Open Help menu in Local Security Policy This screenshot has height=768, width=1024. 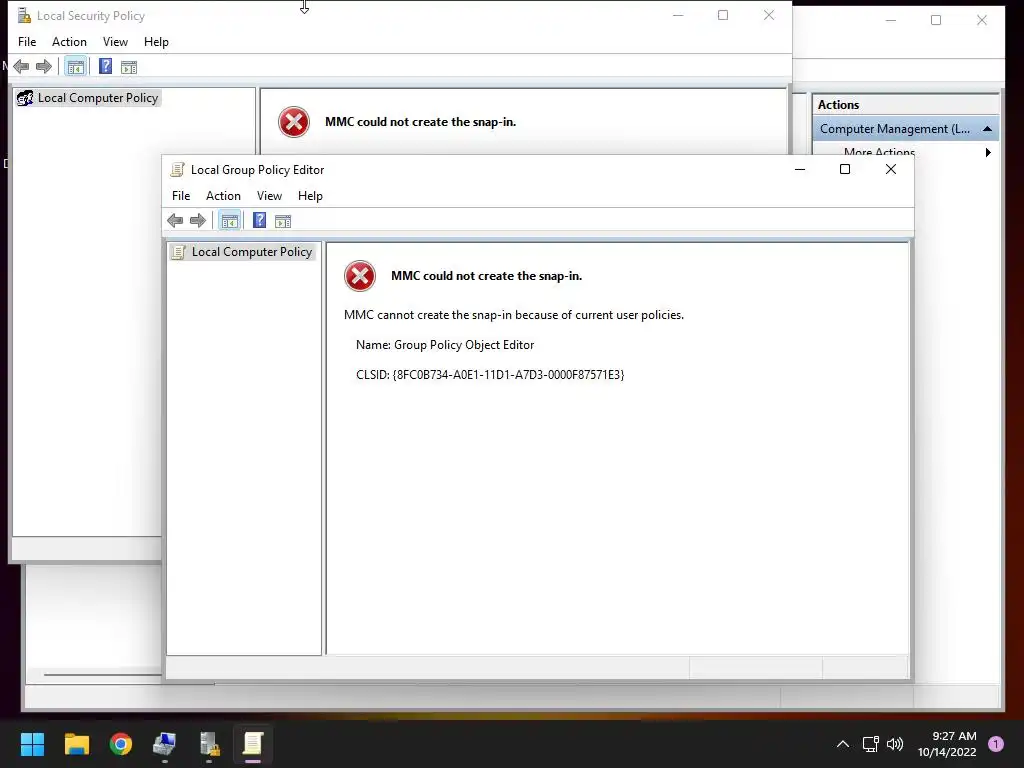(x=156, y=42)
